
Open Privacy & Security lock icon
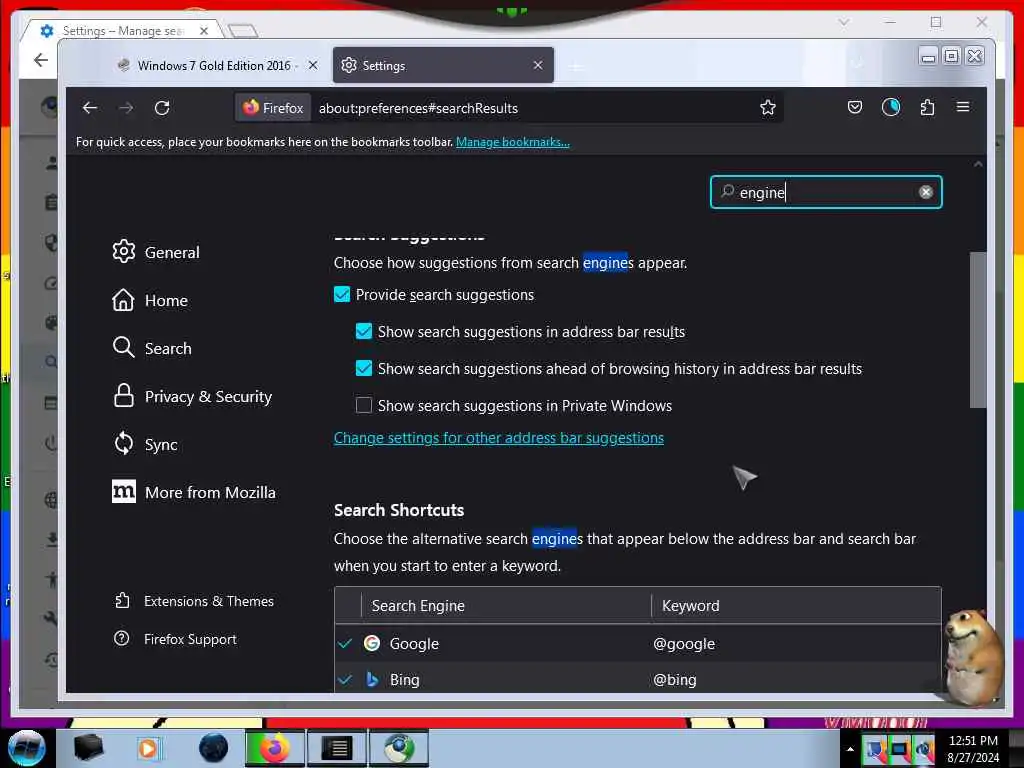click(x=123, y=396)
